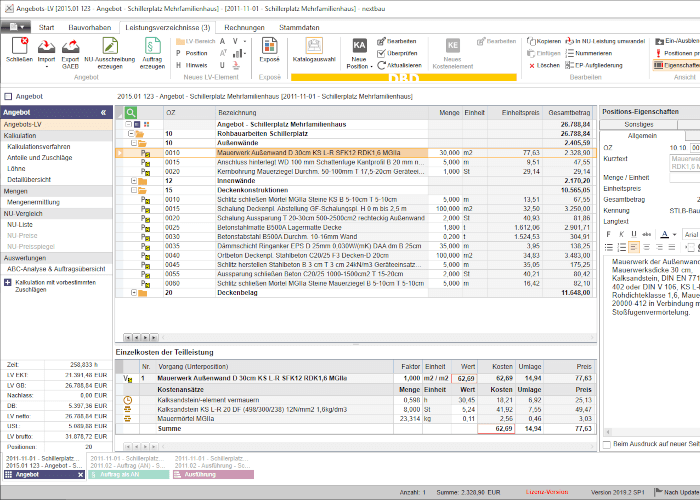Create NU-Ausschreibung via ribbon icon
This screenshot has height=500, width=700.
(x=110, y=46)
